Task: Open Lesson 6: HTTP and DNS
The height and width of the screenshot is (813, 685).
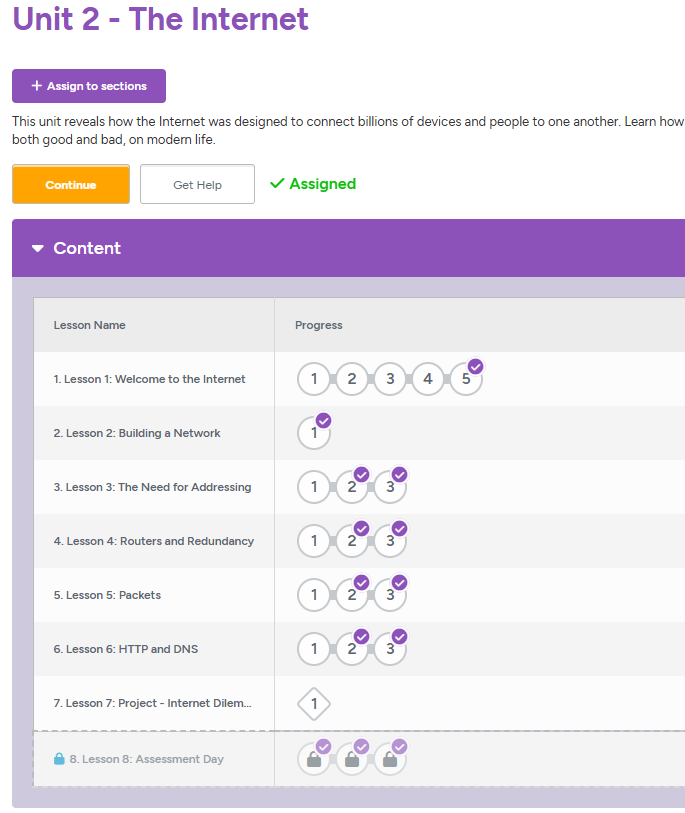Action: (126, 648)
